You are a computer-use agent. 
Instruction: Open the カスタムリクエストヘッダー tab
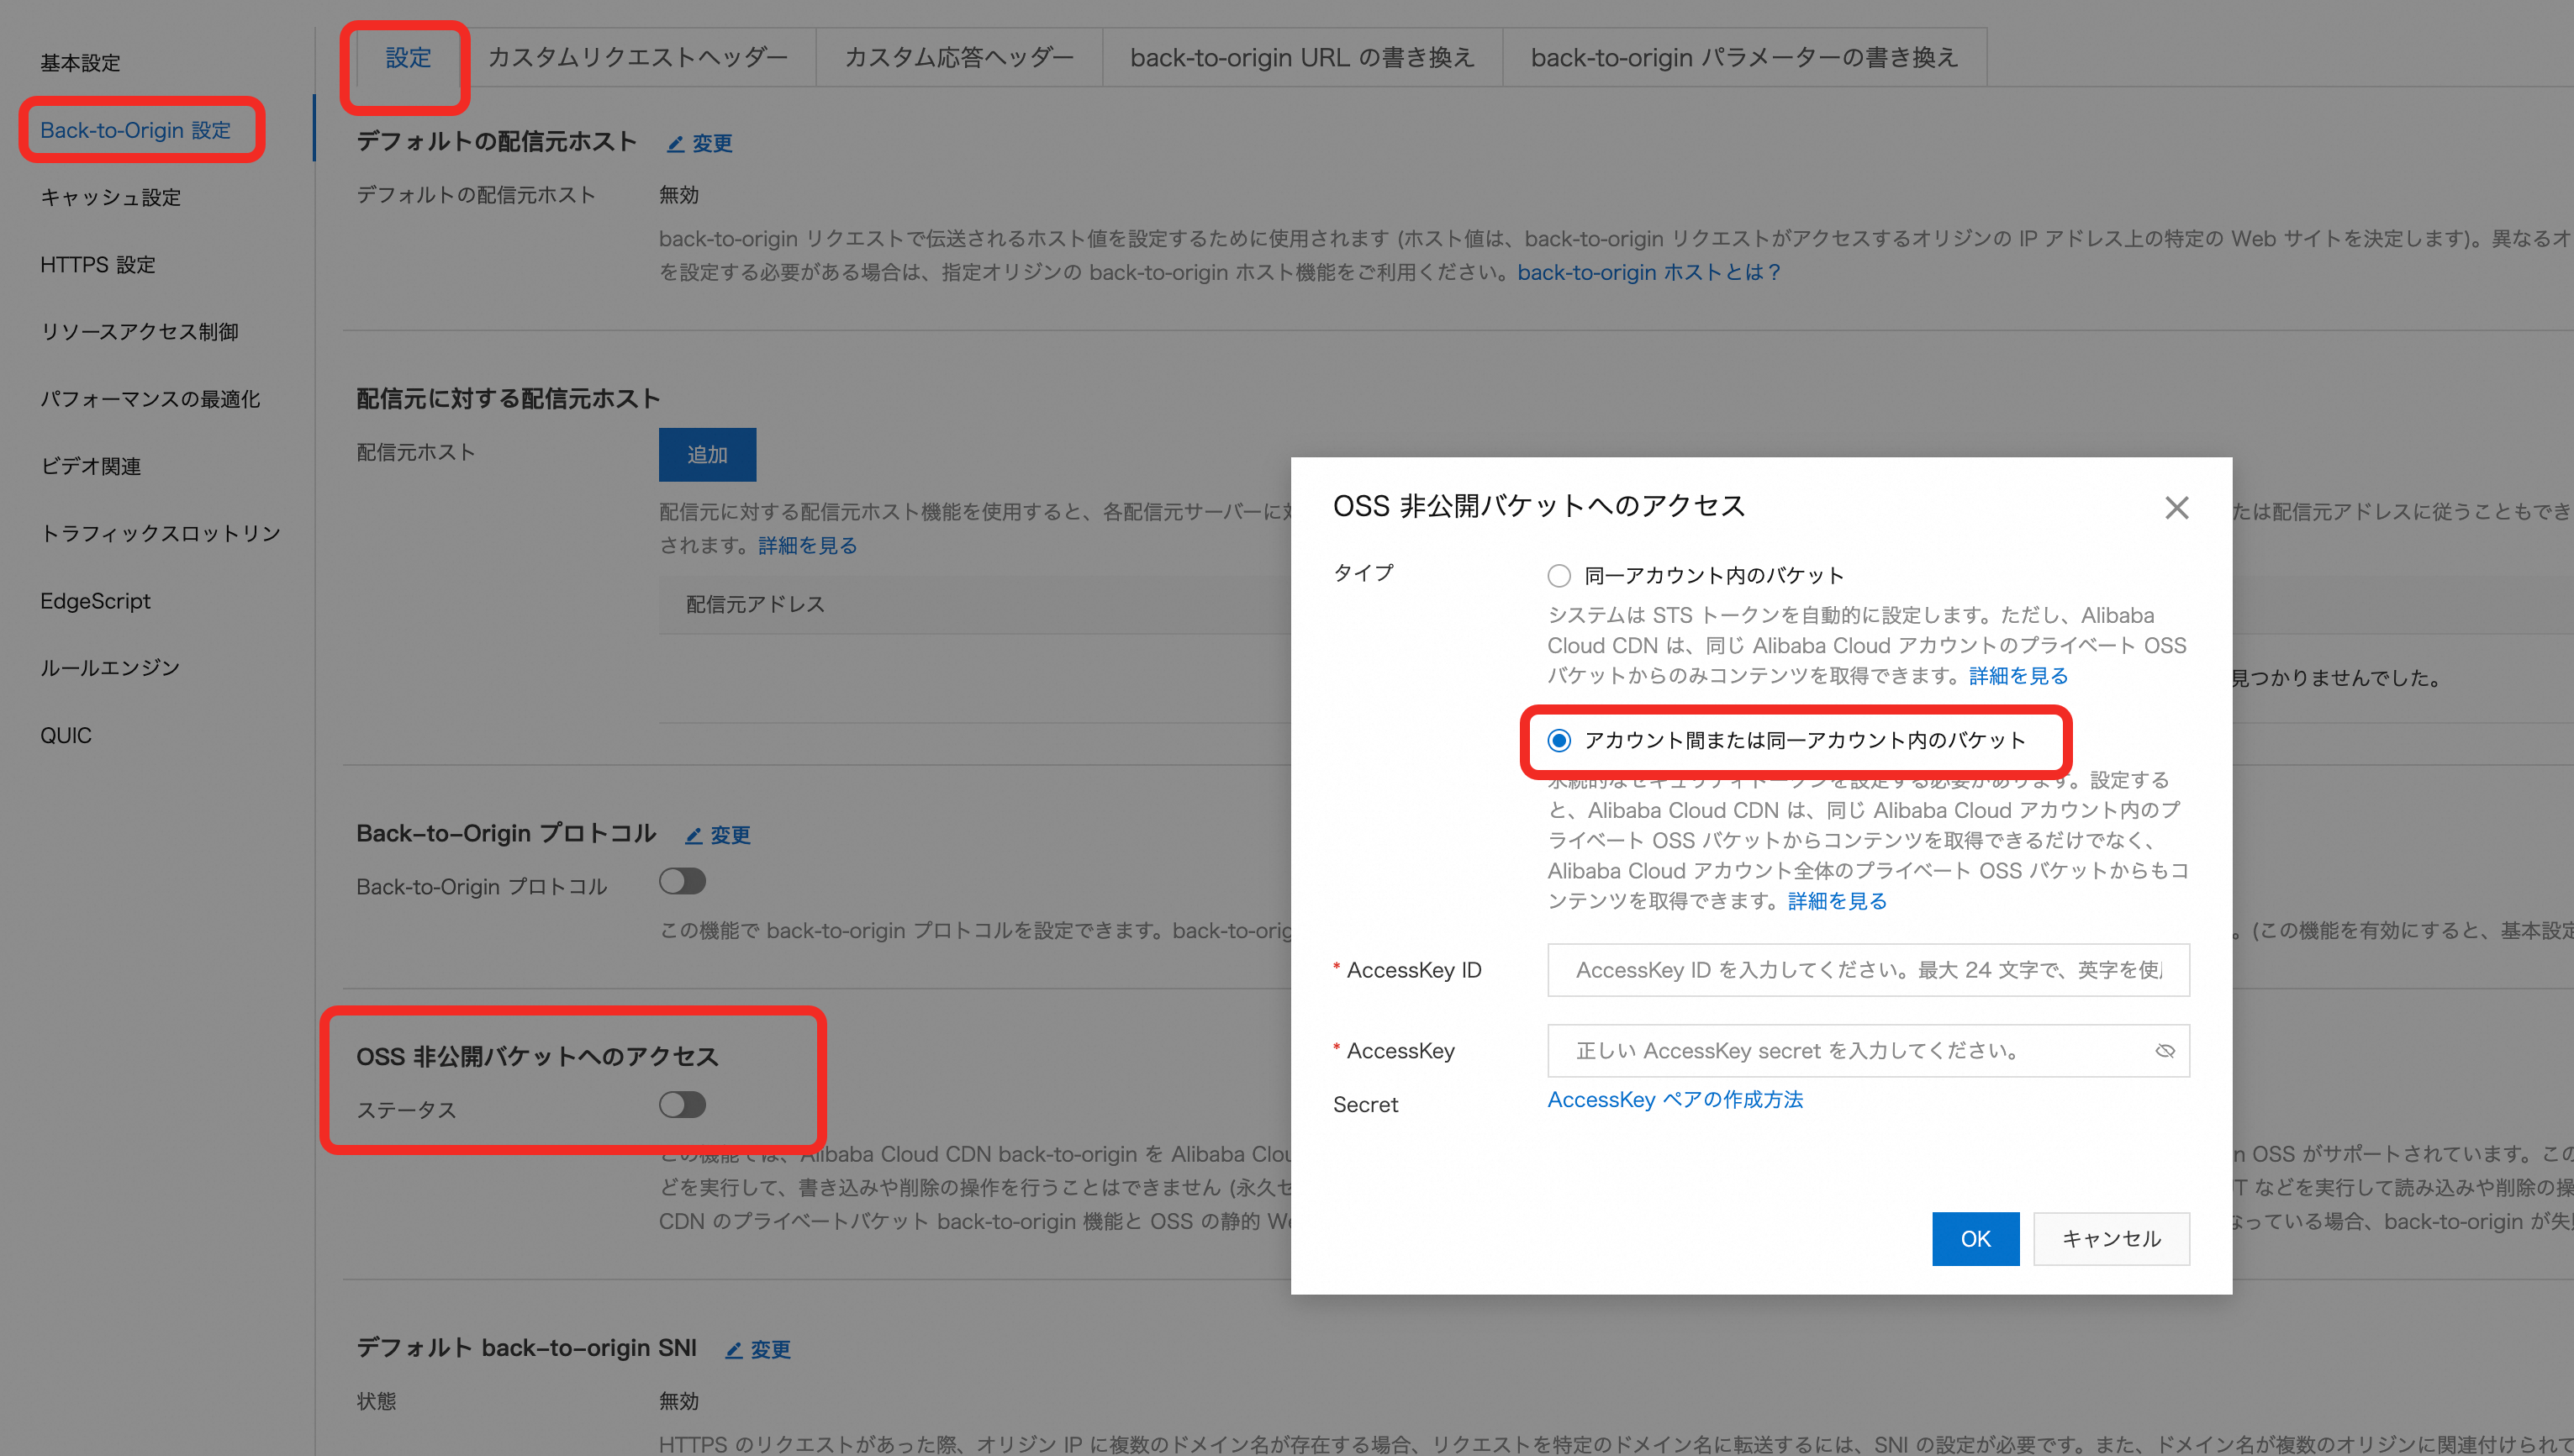(x=637, y=58)
